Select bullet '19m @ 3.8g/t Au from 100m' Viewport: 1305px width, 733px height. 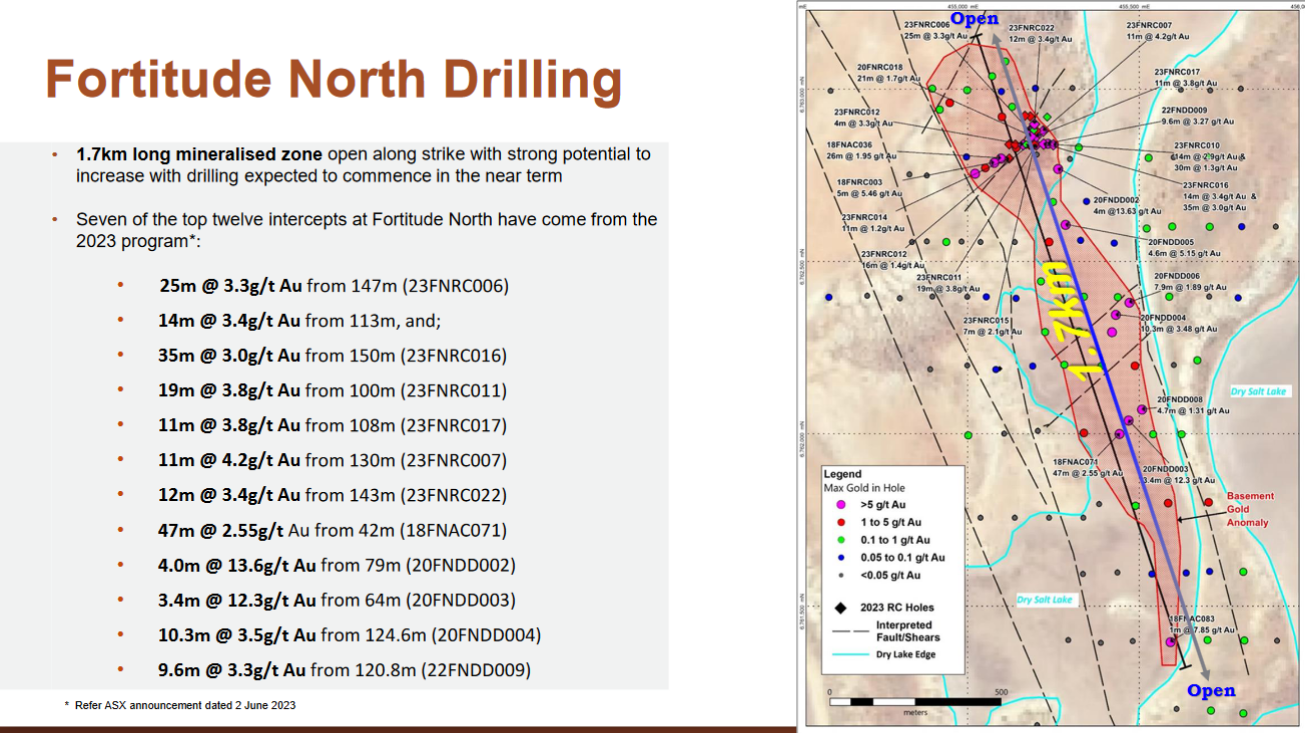pyautogui.click(x=332, y=391)
